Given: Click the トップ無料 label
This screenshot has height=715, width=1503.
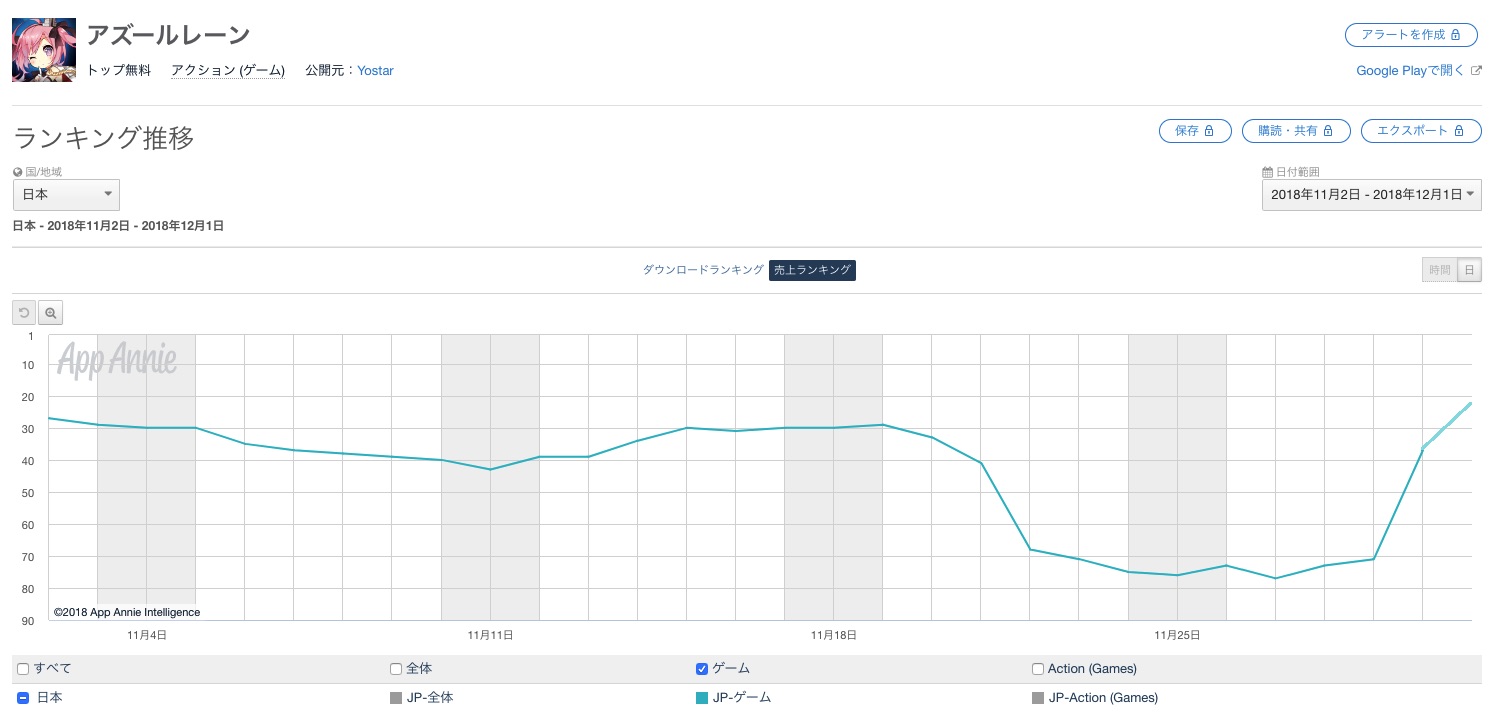Looking at the screenshot, I should pyautogui.click(x=119, y=71).
